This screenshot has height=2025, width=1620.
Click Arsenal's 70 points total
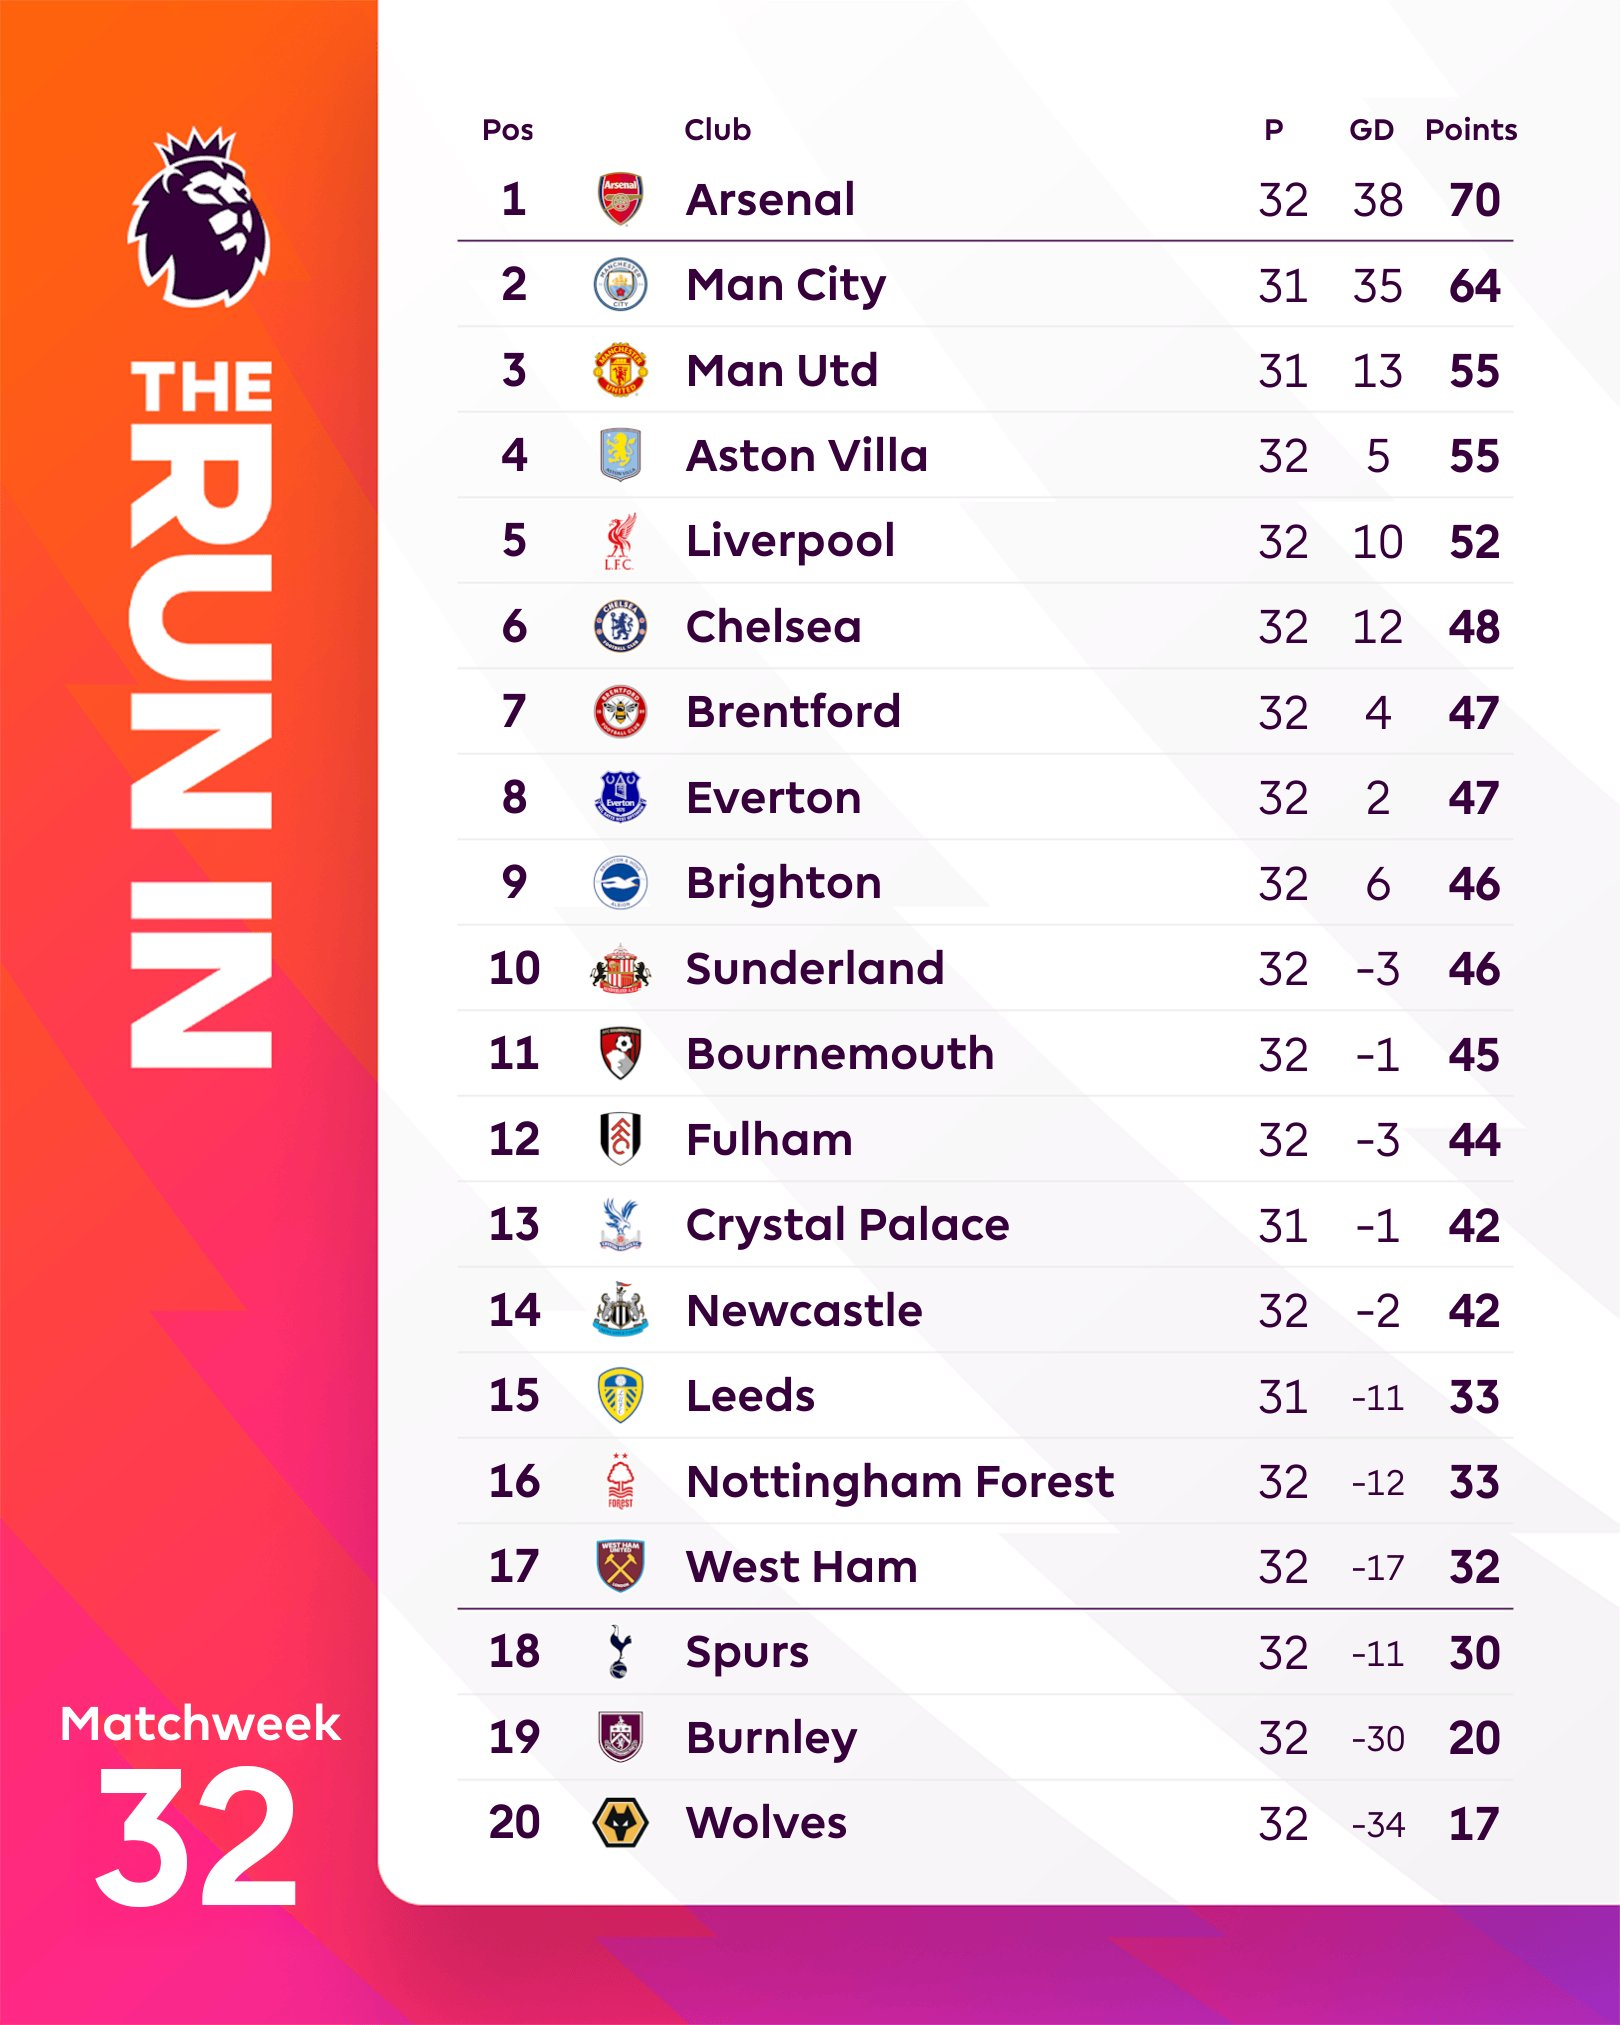pos(1474,200)
